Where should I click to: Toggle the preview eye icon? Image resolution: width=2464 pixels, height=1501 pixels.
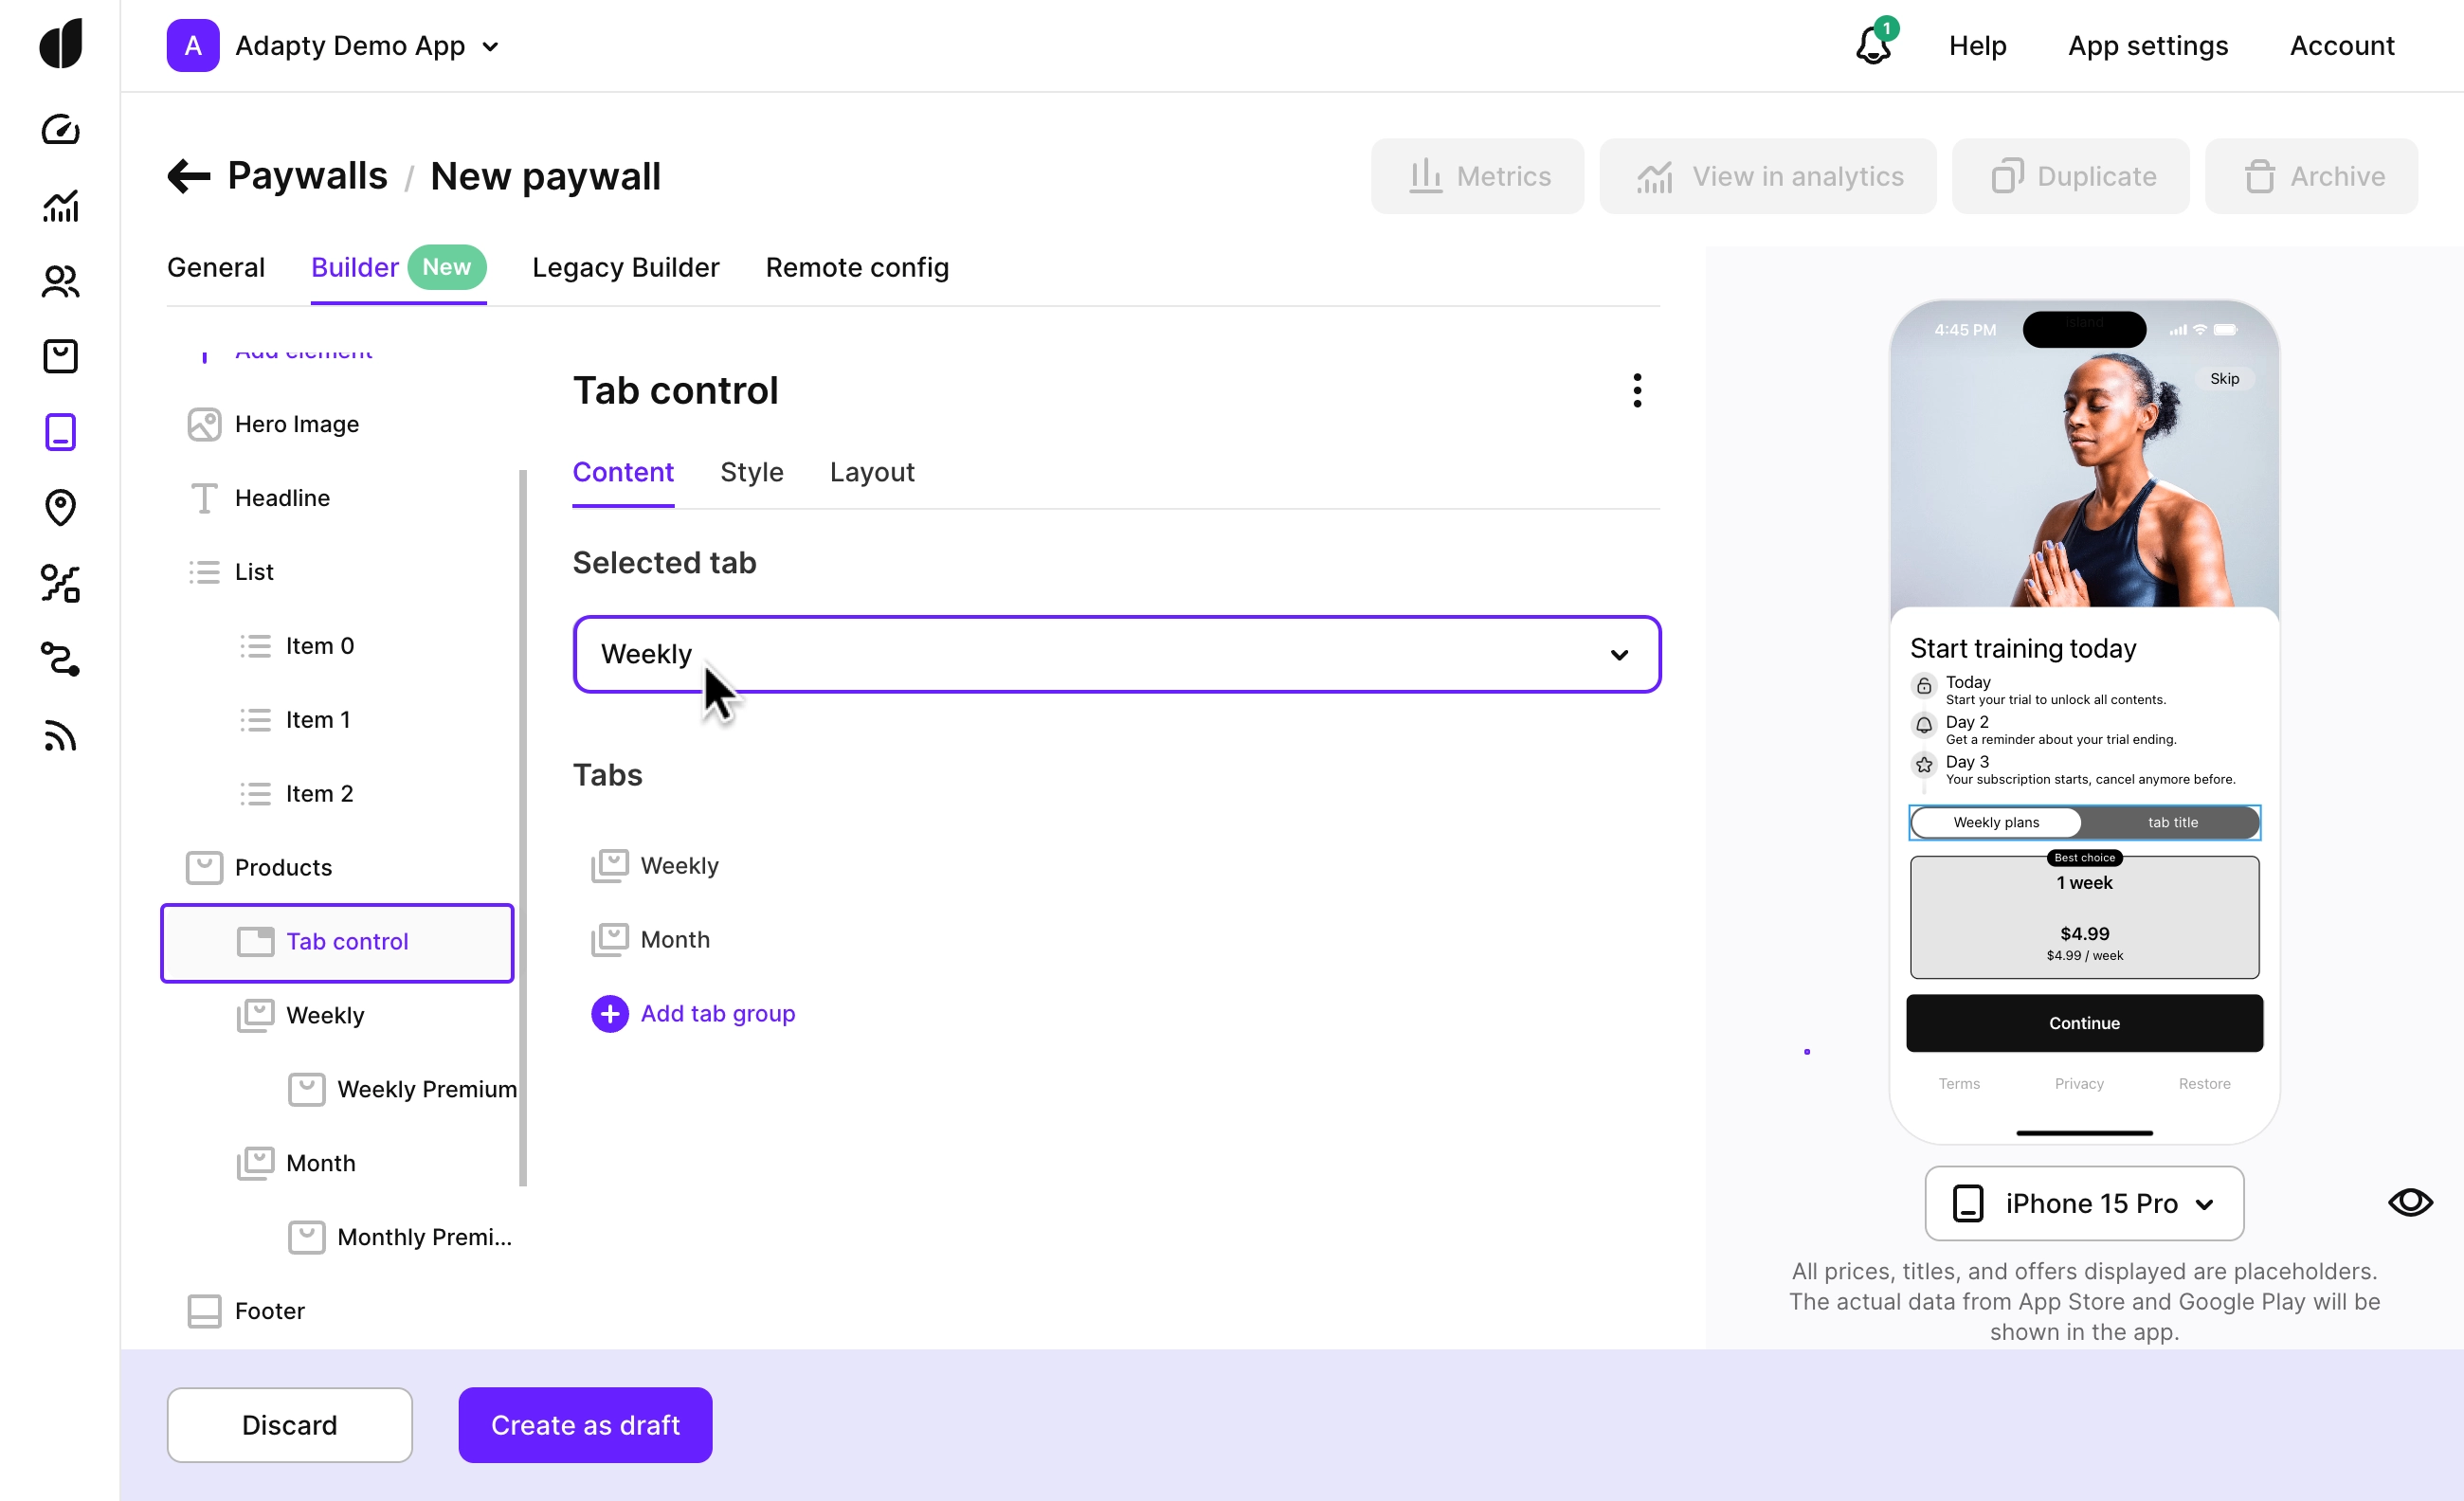(2410, 1202)
